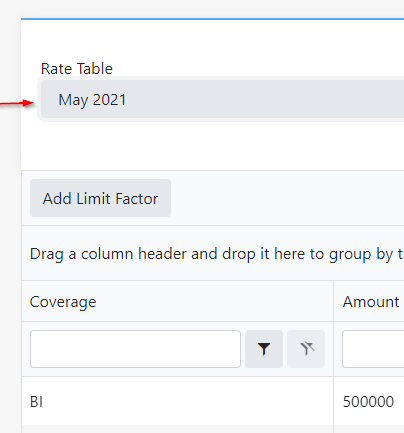Select the May 2021 value text
The image size is (404, 433).
coord(92,100)
